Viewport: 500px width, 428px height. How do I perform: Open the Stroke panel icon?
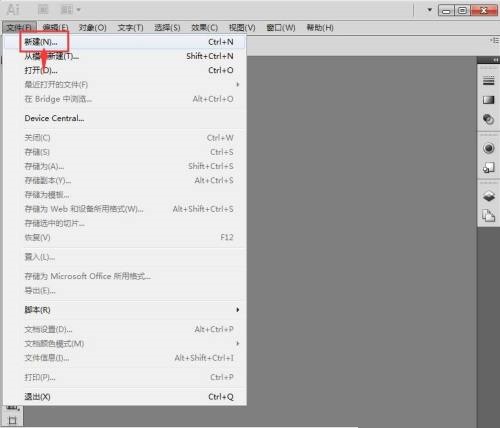[x=489, y=80]
